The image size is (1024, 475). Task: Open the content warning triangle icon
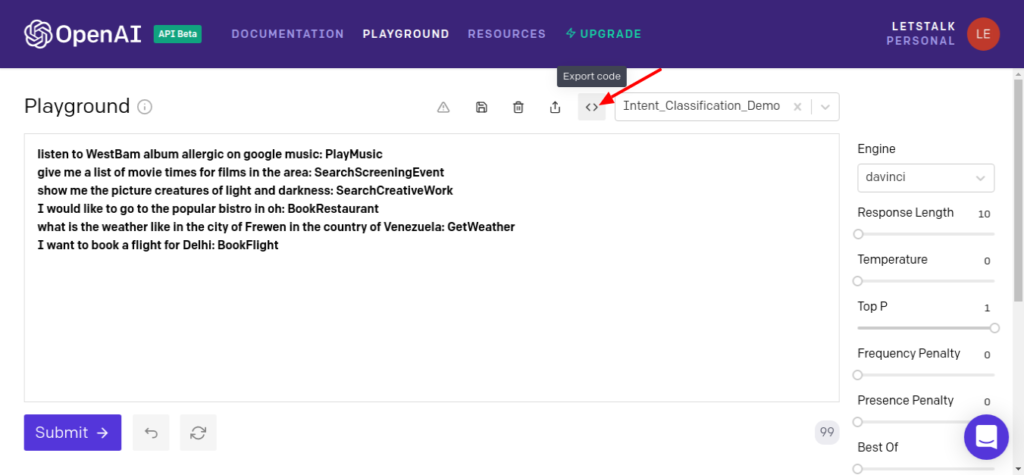click(443, 107)
